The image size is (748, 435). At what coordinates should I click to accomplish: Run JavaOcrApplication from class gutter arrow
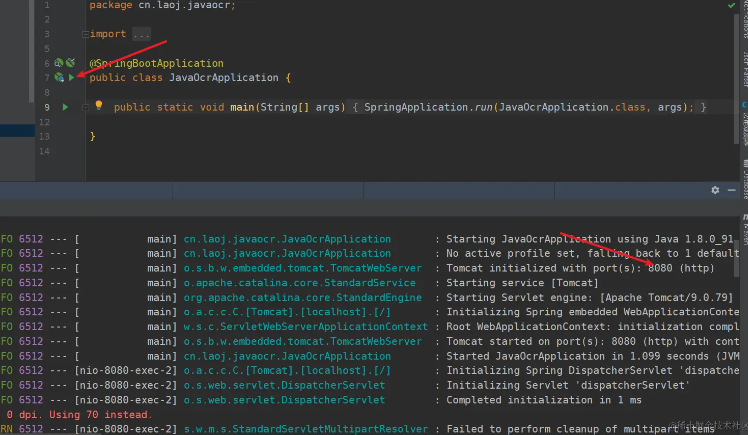point(70,78)
